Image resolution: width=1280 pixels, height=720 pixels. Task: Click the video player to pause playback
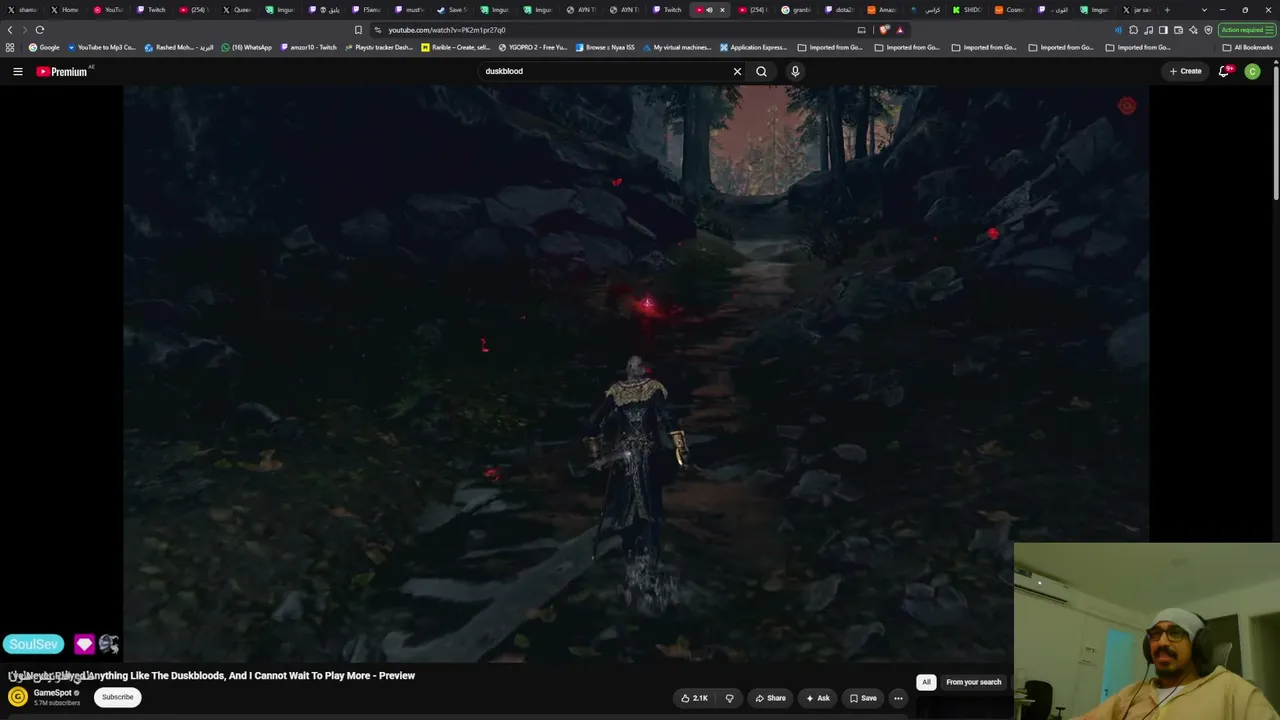(636, 373)
